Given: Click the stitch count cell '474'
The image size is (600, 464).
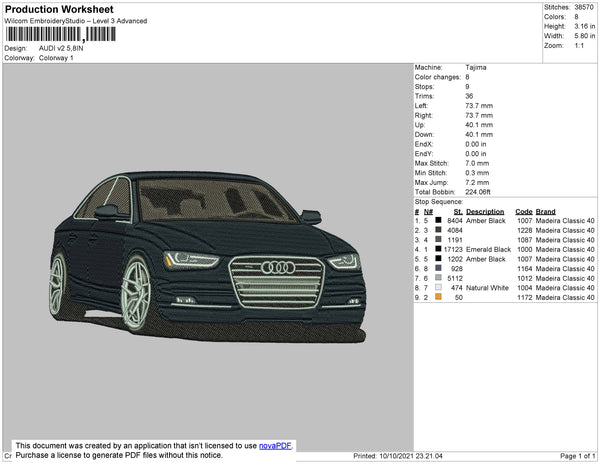Looking at the screenshot, I should tap(457, 288).
